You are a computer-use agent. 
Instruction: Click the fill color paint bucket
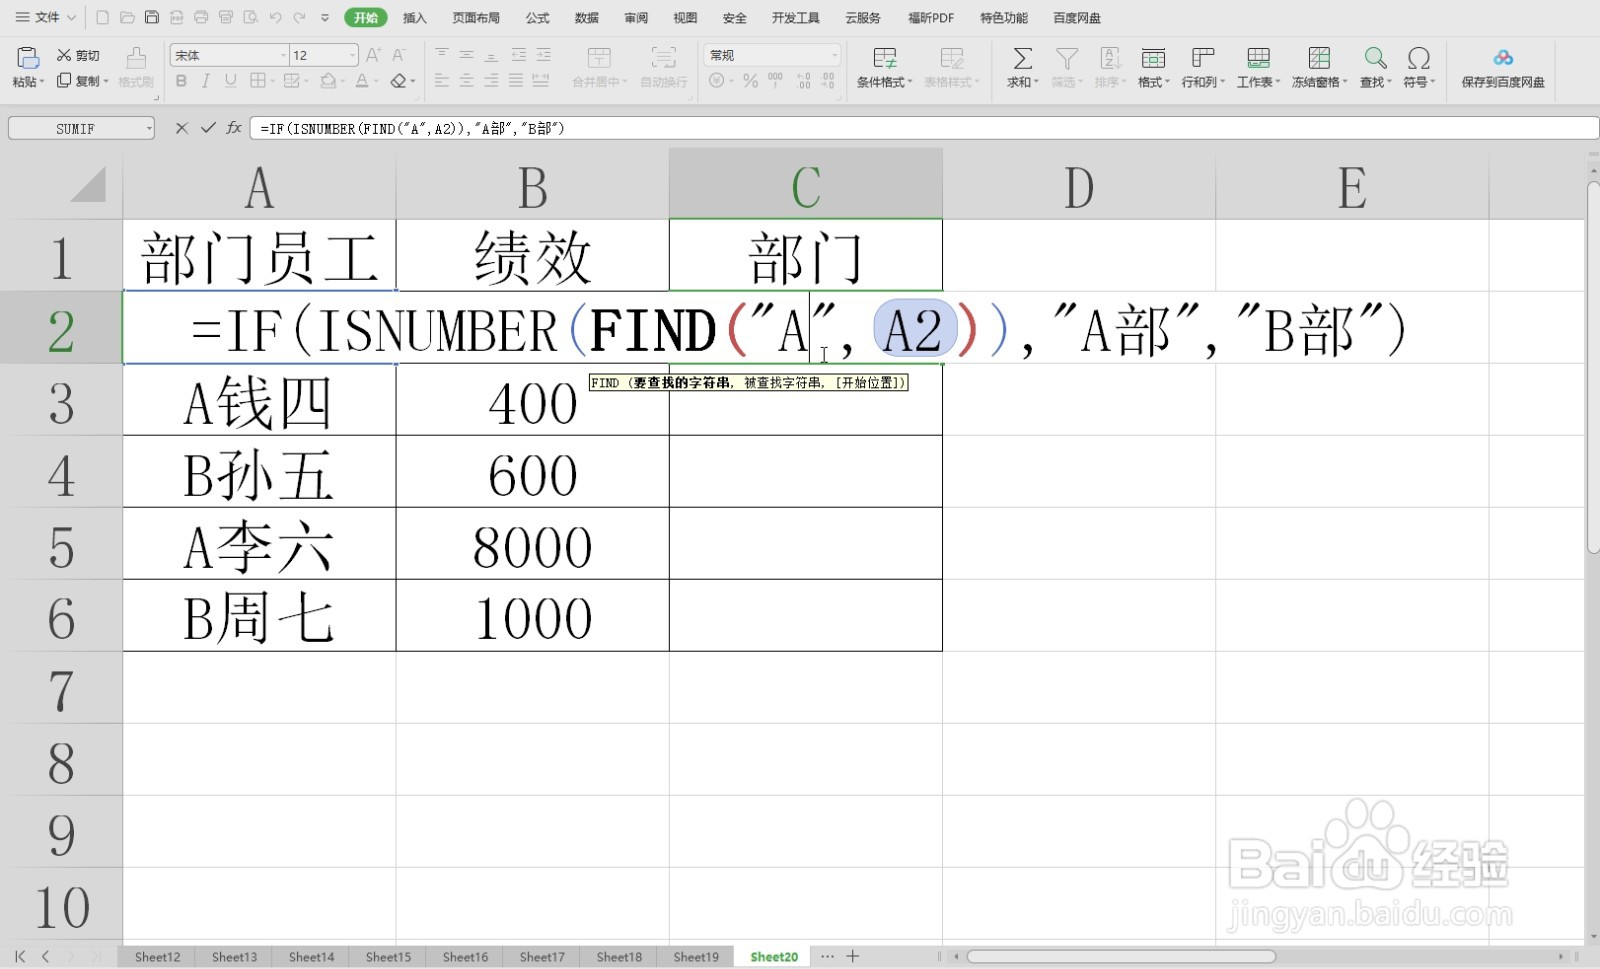328,81
